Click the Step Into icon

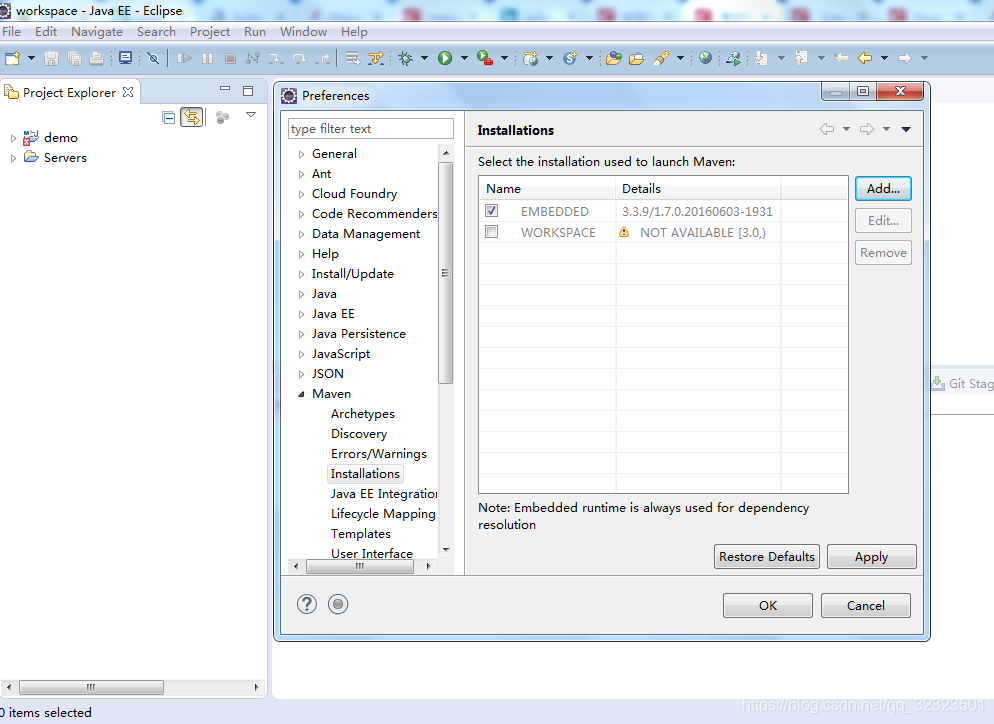tap(276, 58)
